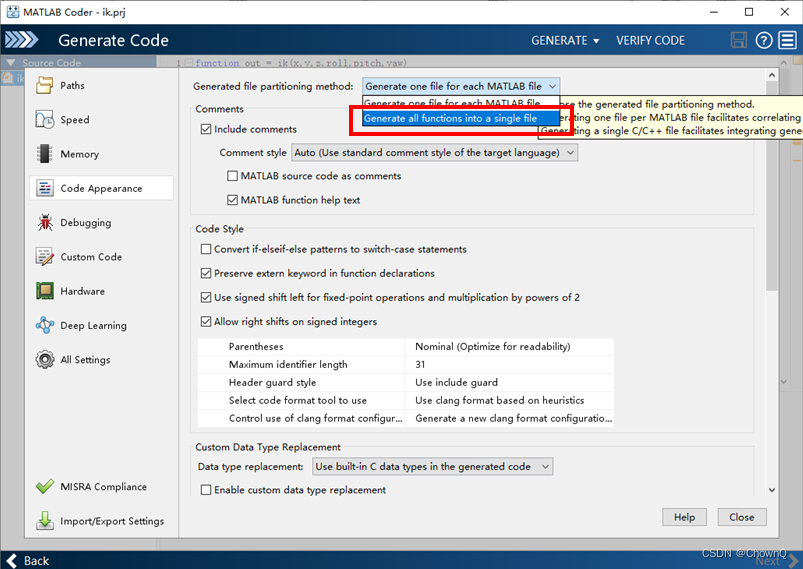Click the Help button

[x=684, y=517]
